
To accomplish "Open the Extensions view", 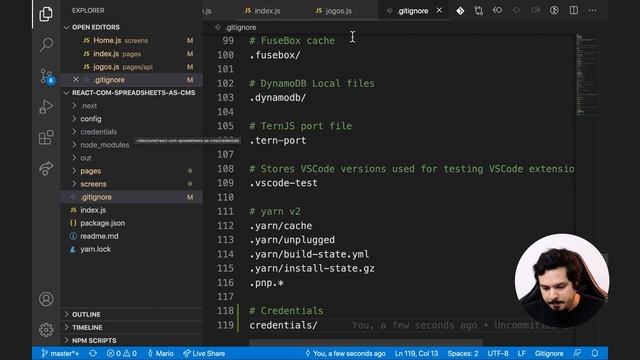I will [x=46, y=137].
